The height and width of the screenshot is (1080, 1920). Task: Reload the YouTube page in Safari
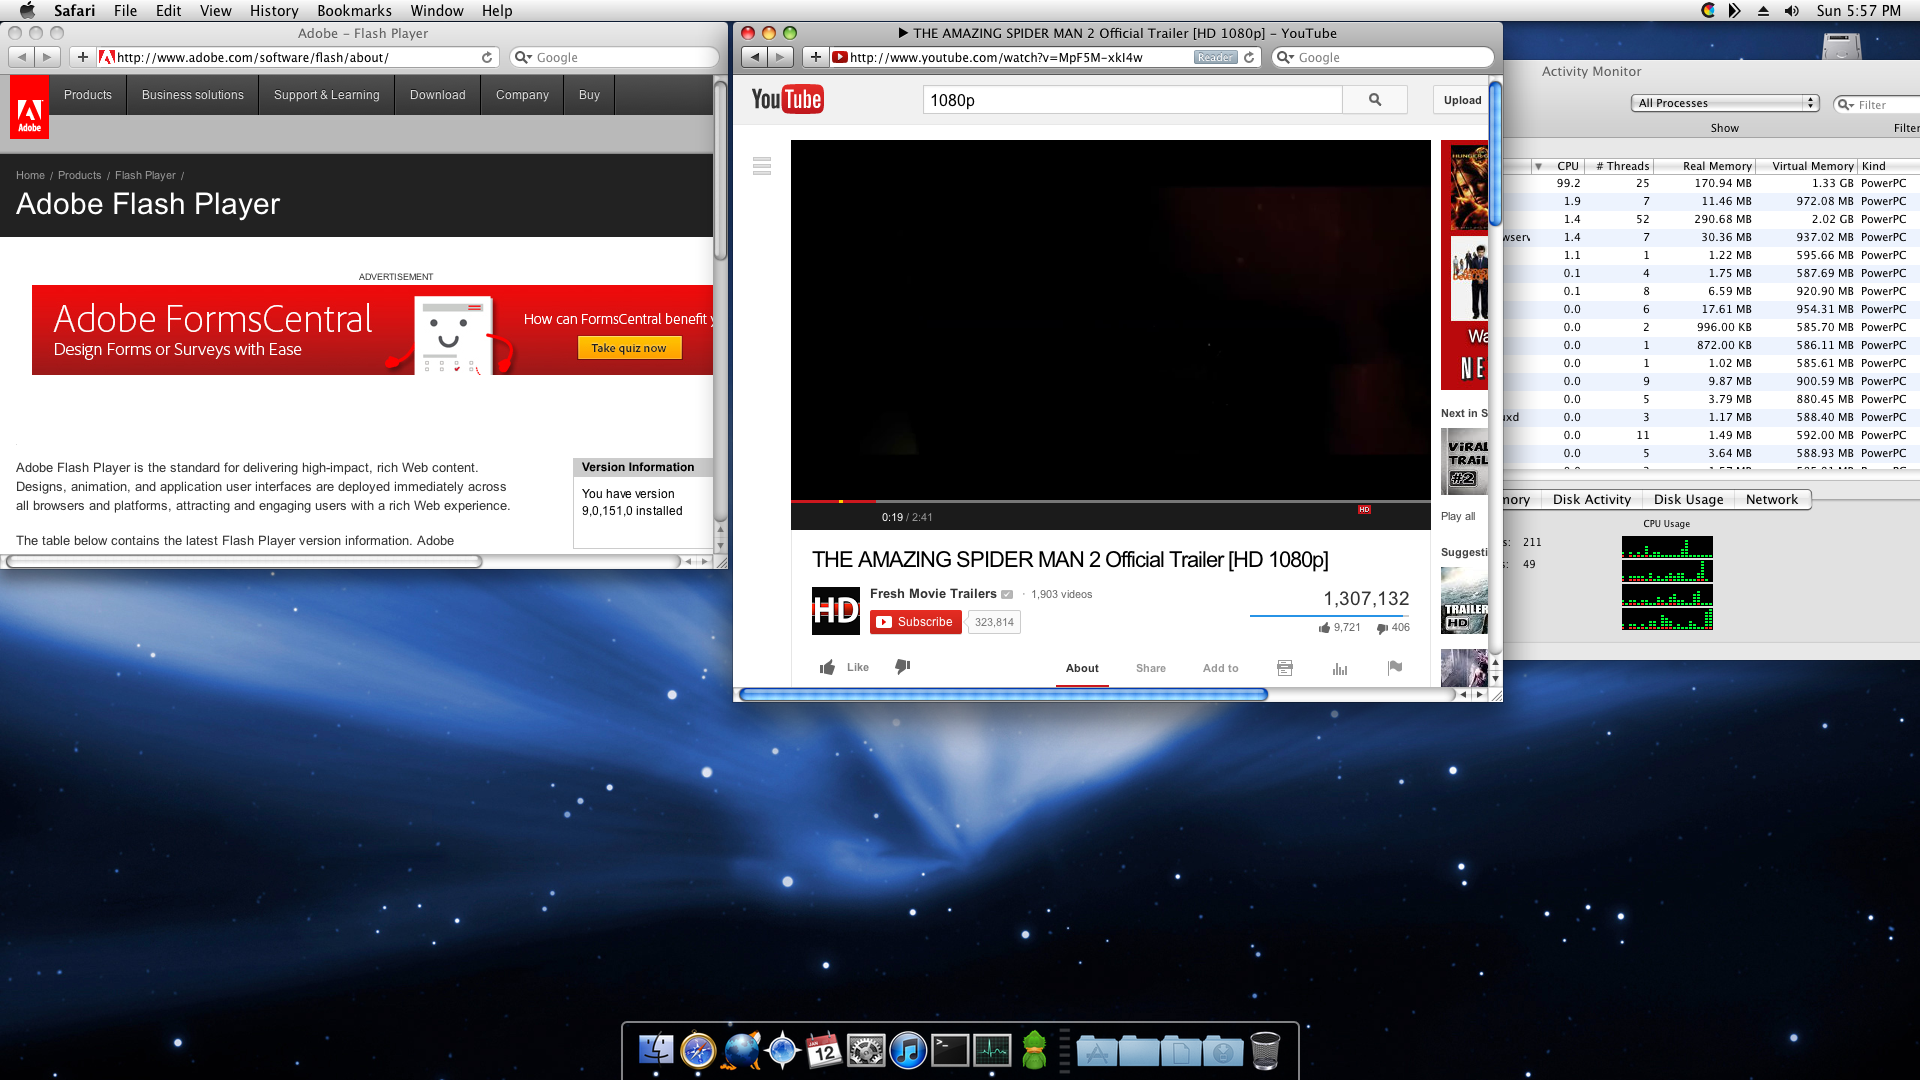pyautogui.click(x=1249, y=58)
